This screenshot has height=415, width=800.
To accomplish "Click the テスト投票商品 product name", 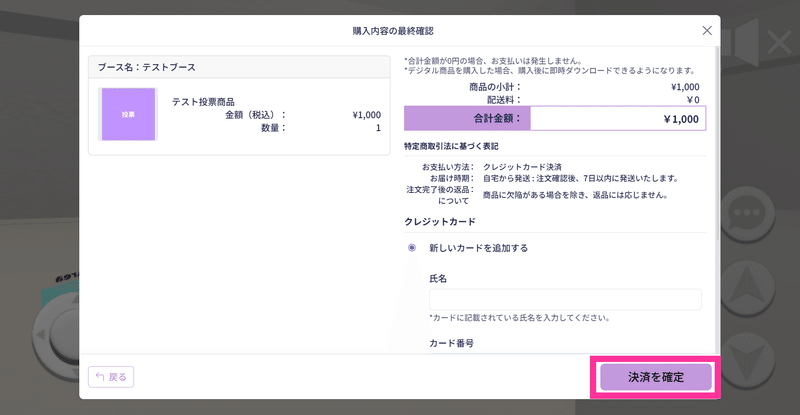I will click(203, 102).
